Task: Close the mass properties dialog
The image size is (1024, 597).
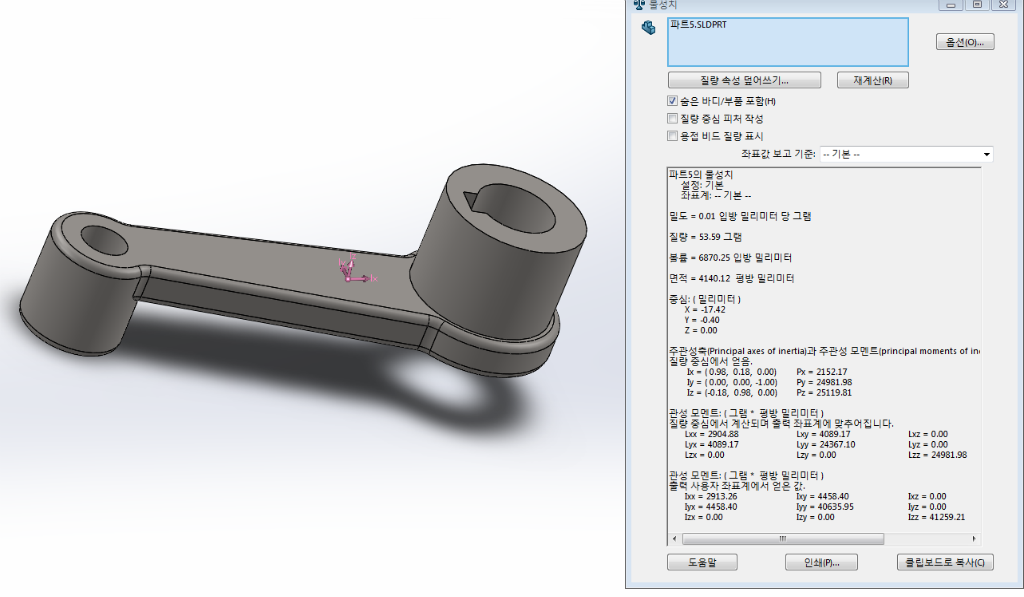Action: 1003,5
